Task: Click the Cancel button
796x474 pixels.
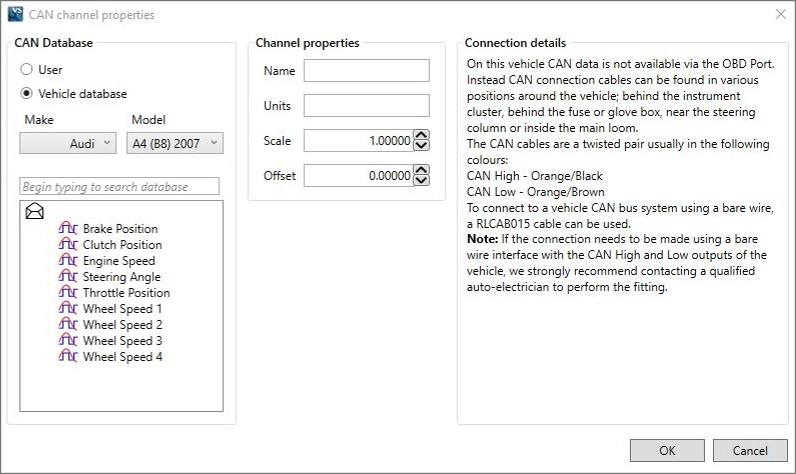Action: 750,451
